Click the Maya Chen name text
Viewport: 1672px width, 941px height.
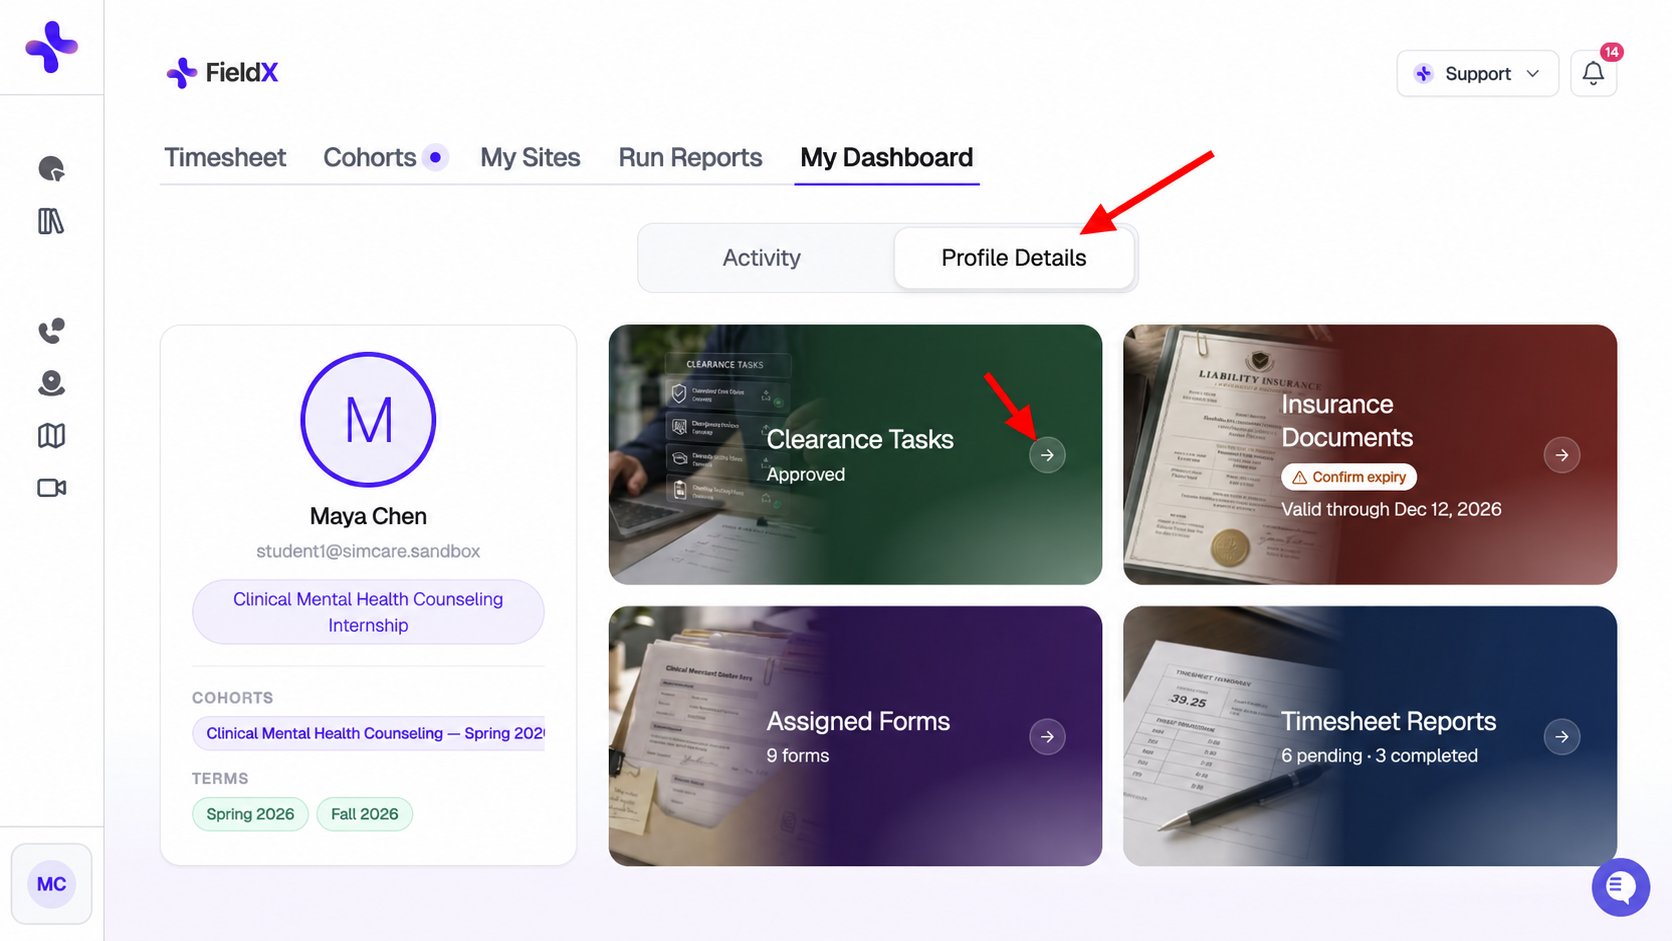click(368, 516)
